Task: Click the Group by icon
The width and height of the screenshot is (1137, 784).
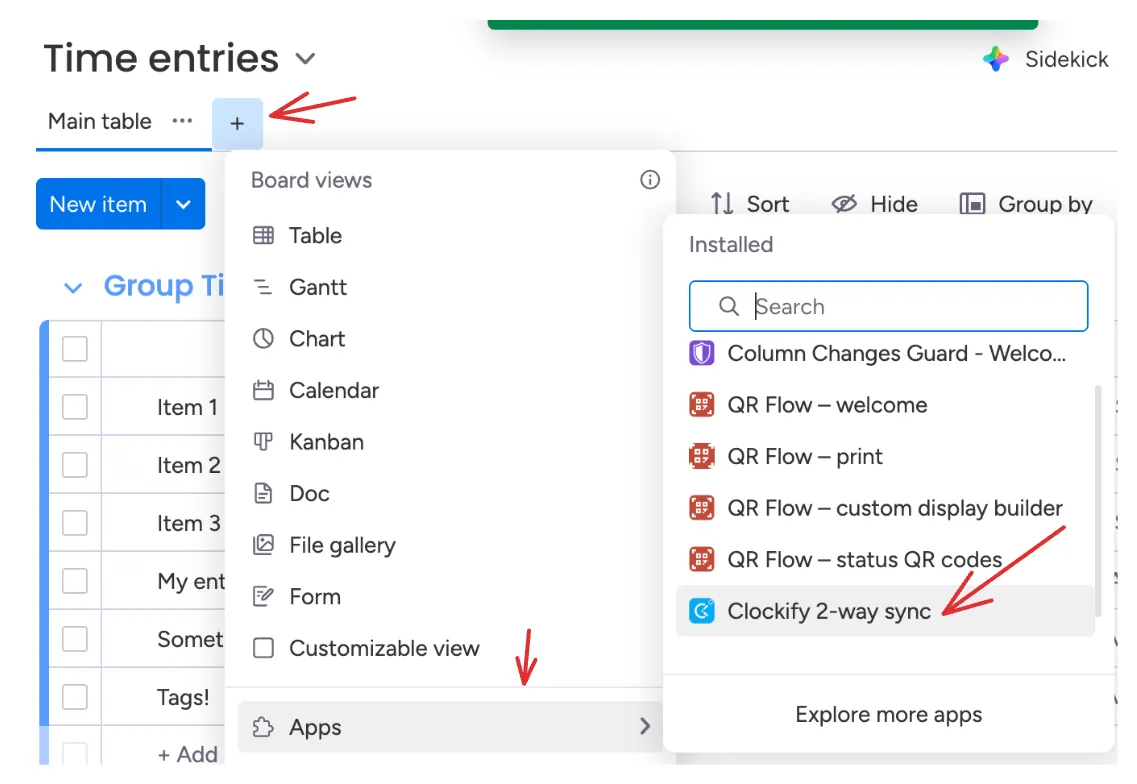Action: pos(972,204)
